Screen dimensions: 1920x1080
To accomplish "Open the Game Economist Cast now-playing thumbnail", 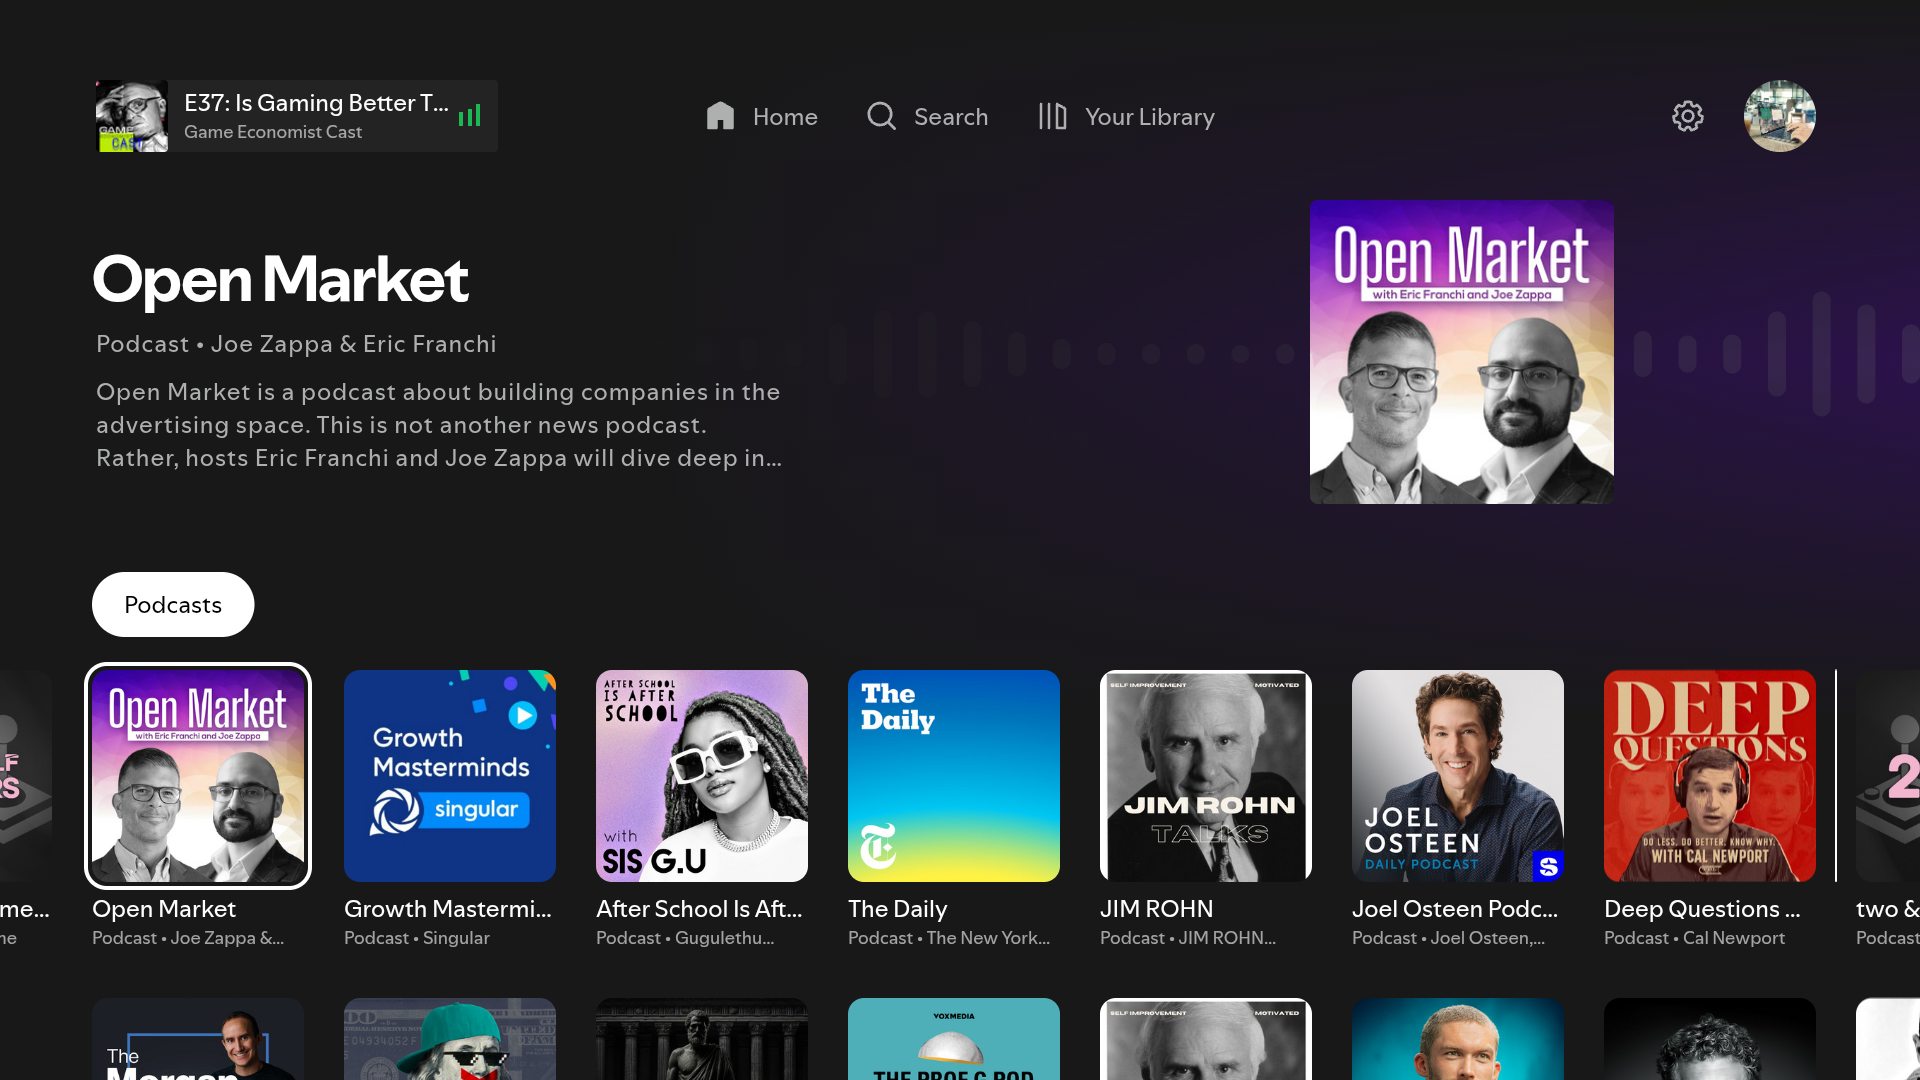I will [x=132, y=116].
